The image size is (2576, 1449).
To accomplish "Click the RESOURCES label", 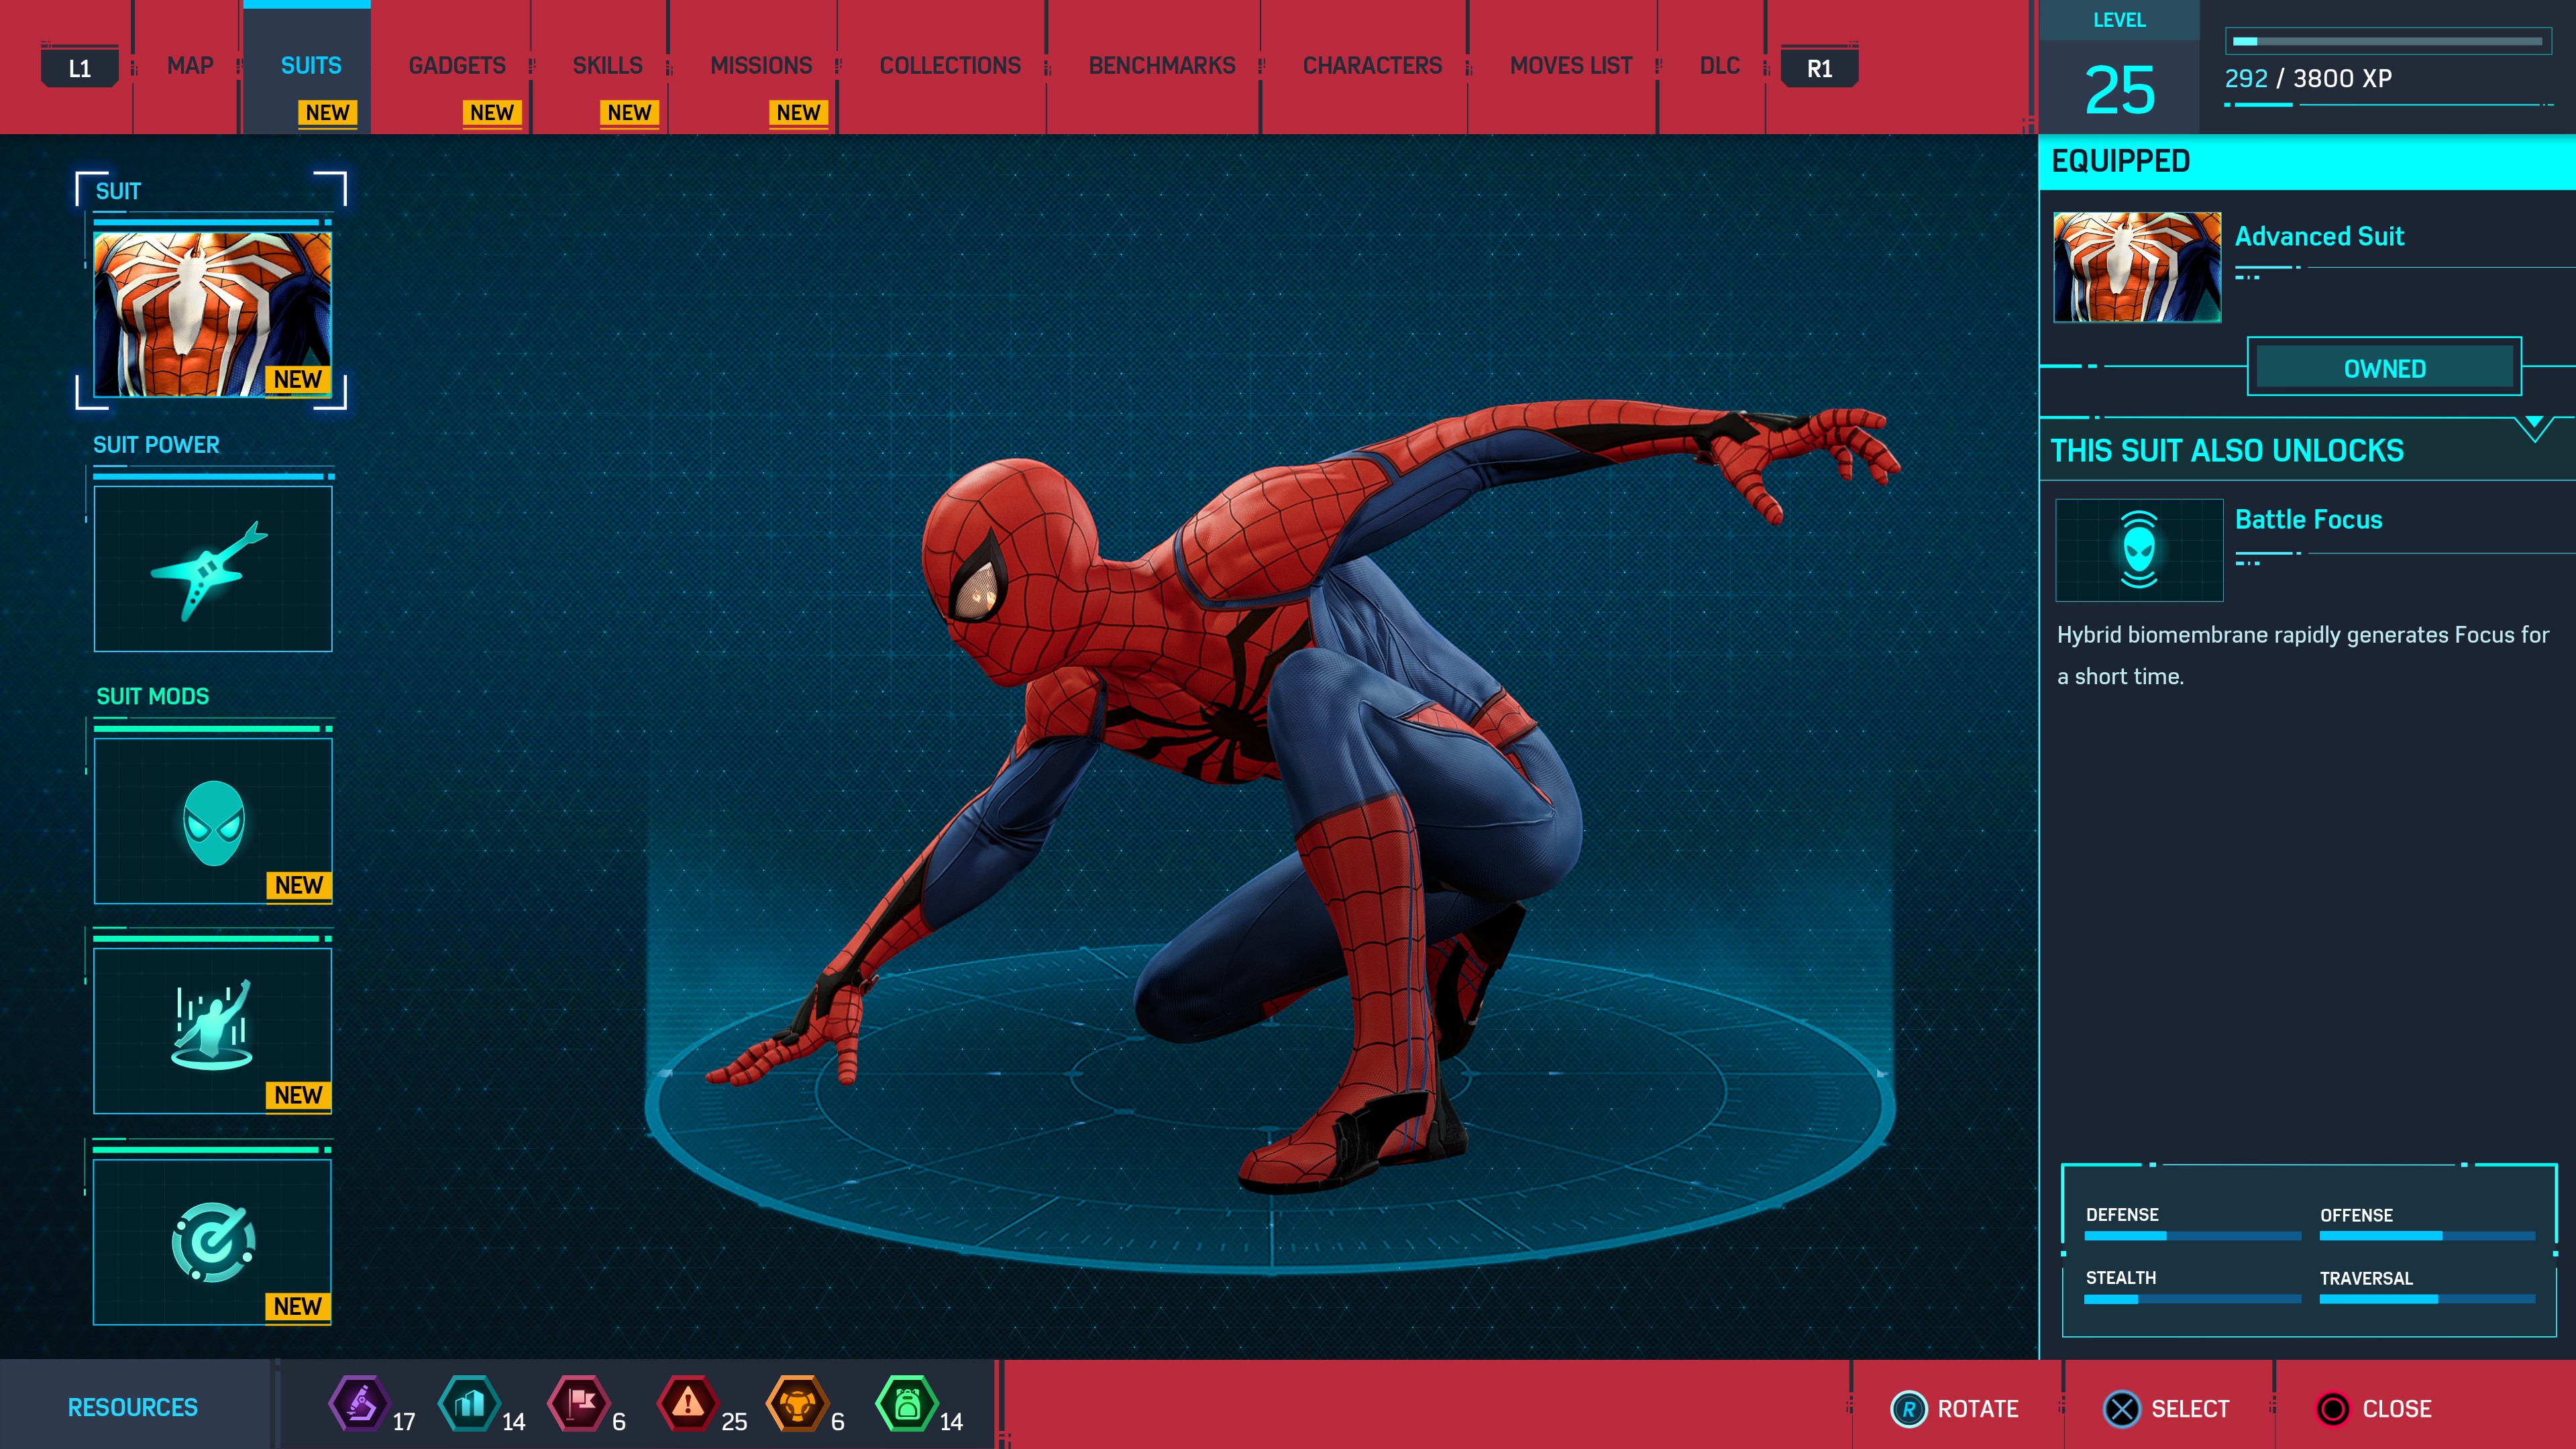I will coord(132,1407).
